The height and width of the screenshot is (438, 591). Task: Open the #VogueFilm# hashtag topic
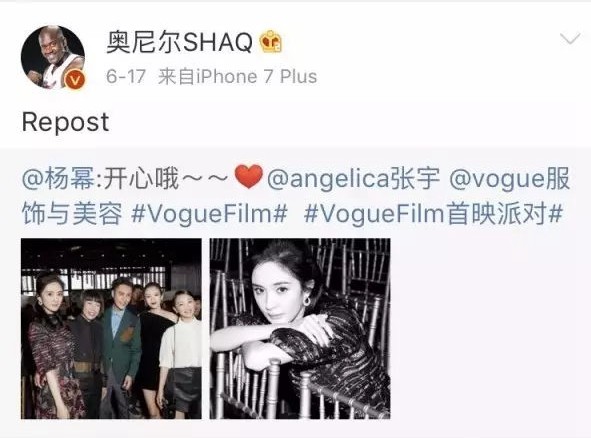pyautogui.click(x=210, y=213)
